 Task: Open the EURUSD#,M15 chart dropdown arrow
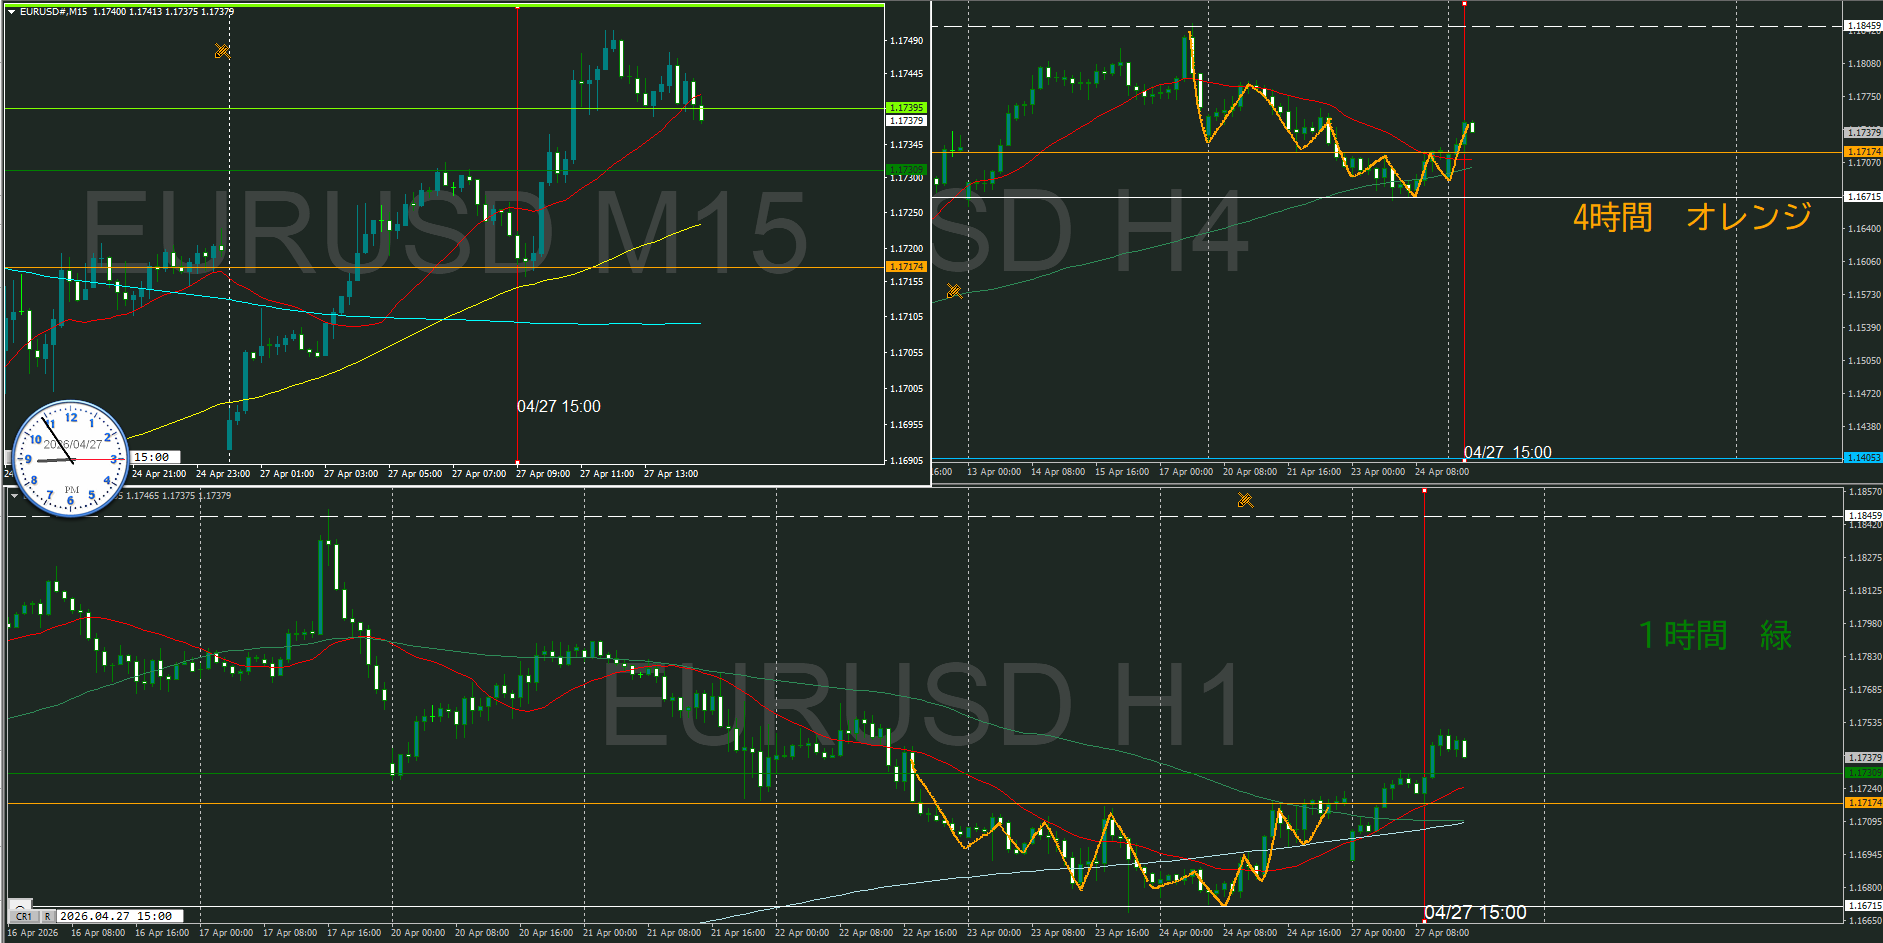click(11, 12)
